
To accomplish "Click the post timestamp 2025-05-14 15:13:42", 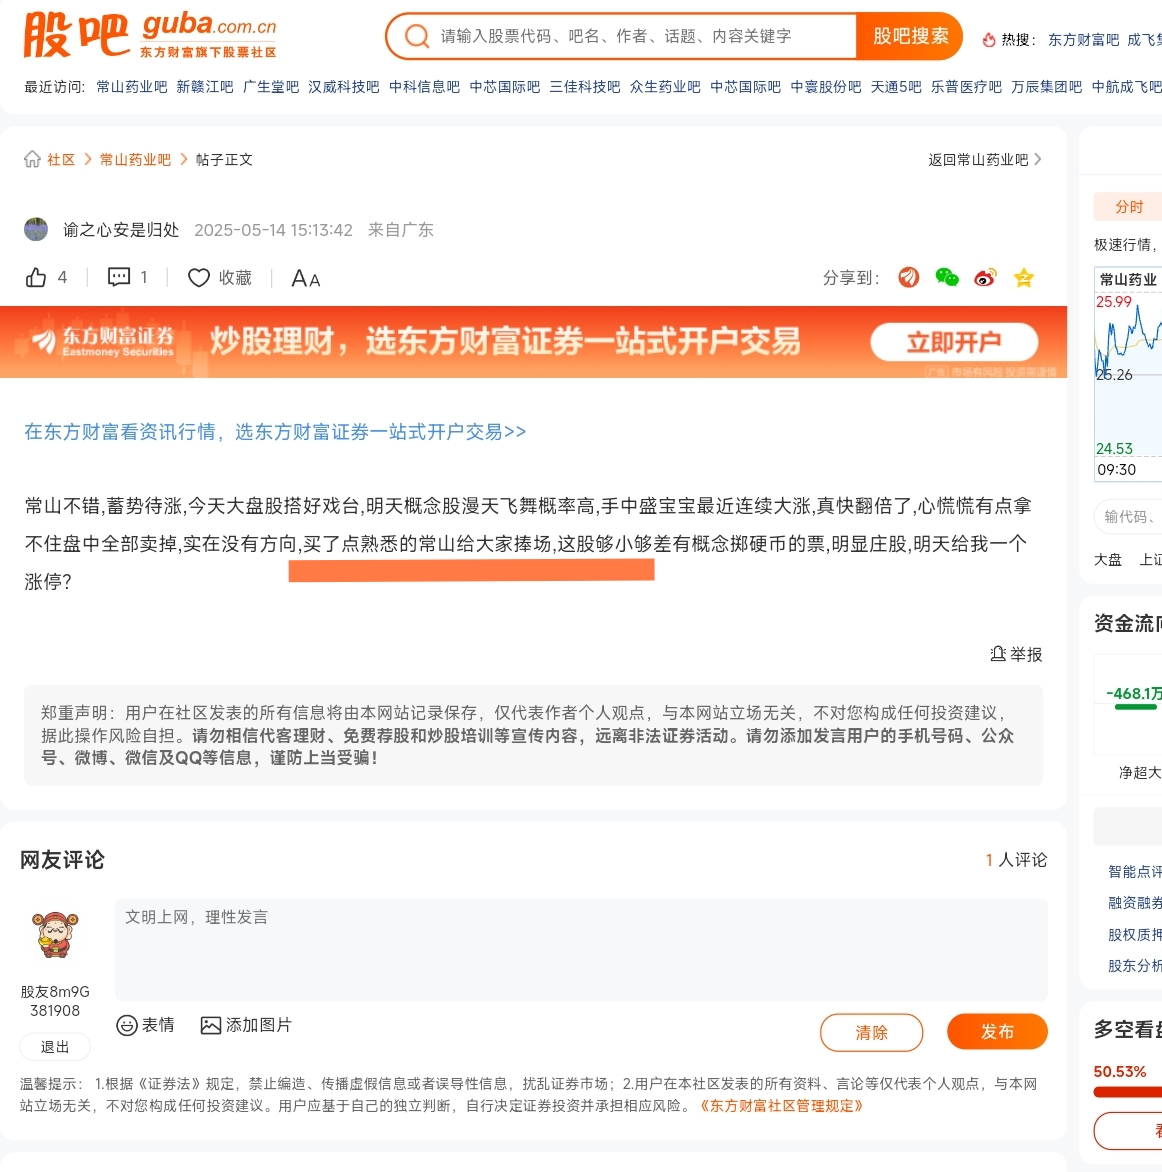I will tap(273, 229).
